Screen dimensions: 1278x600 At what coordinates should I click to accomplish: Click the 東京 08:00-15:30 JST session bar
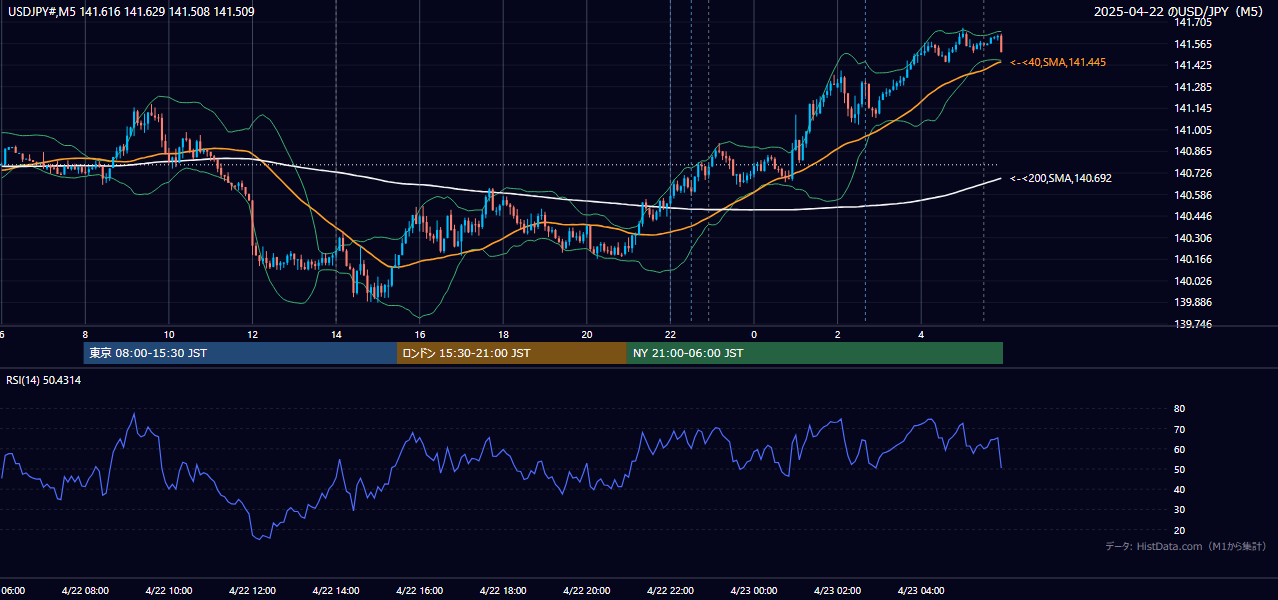pyautogui.click(x=240, y=353)
